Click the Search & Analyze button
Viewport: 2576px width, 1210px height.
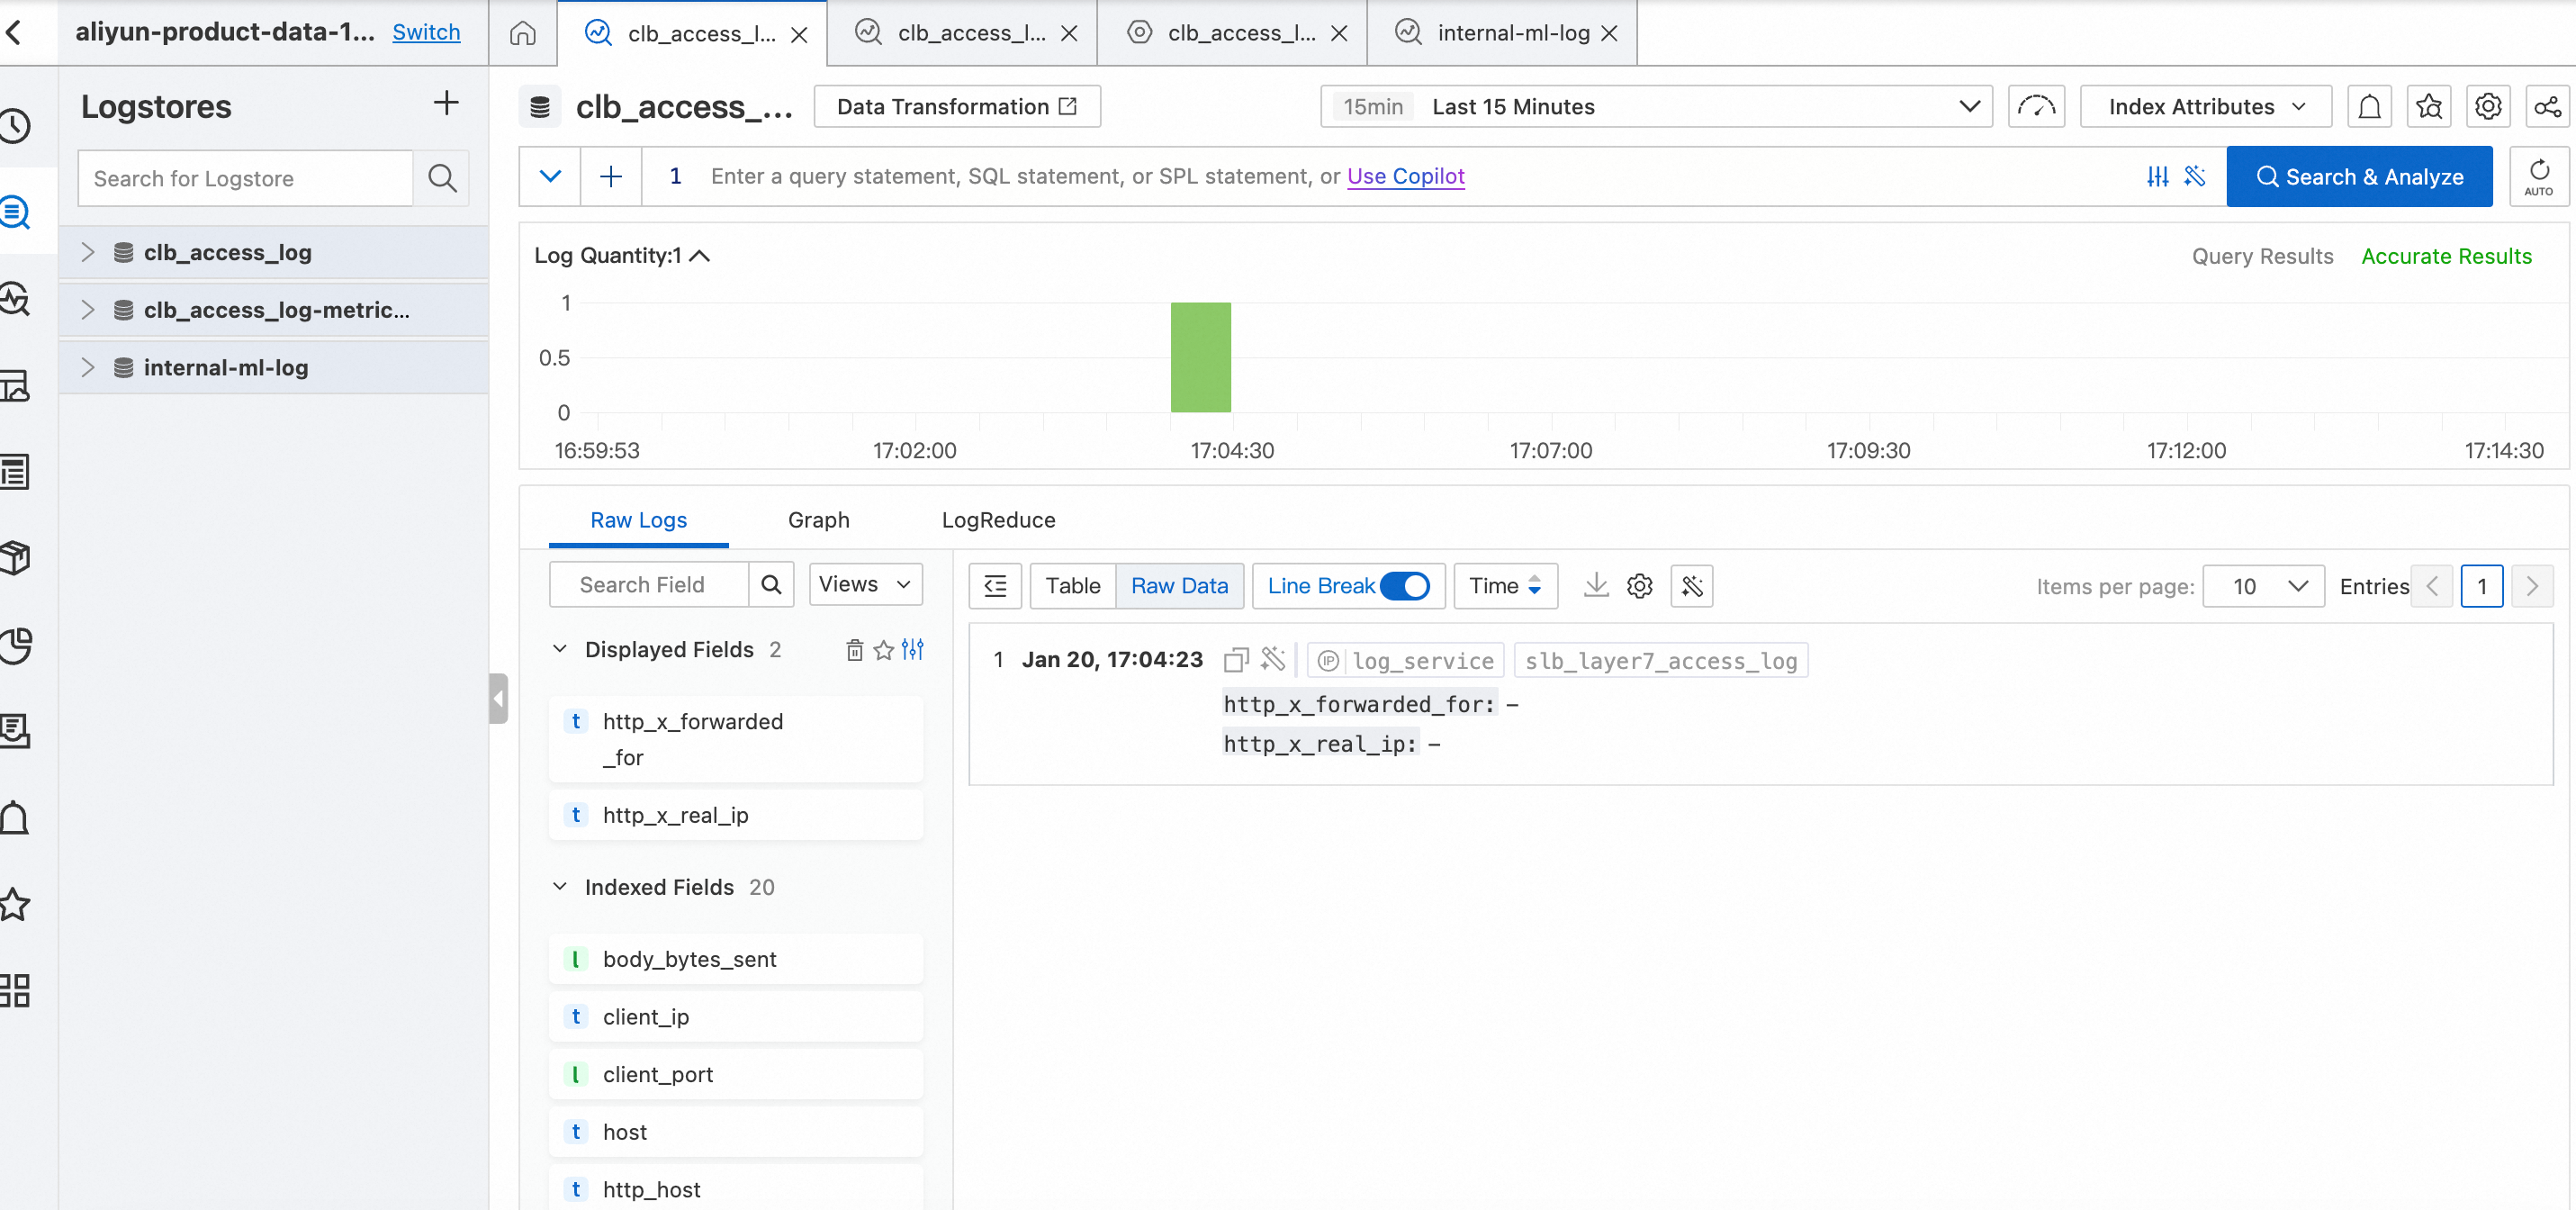coord(2360,176)
